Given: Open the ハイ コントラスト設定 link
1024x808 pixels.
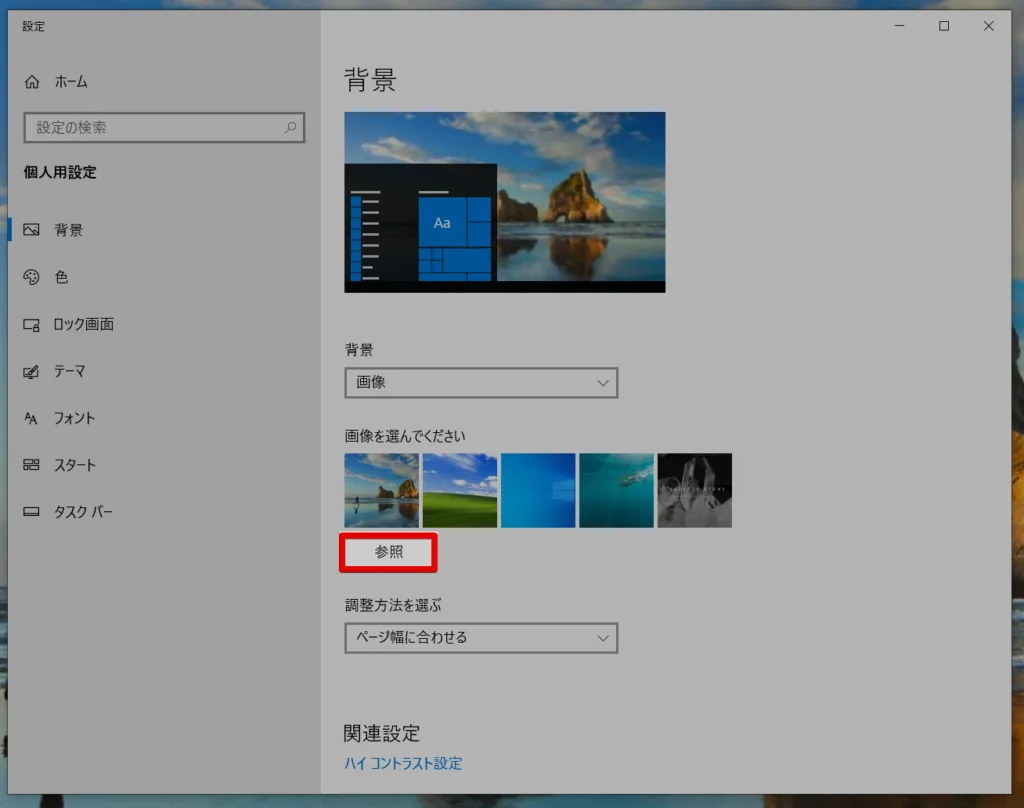Looking at the screenshot, I should (403, 763).
